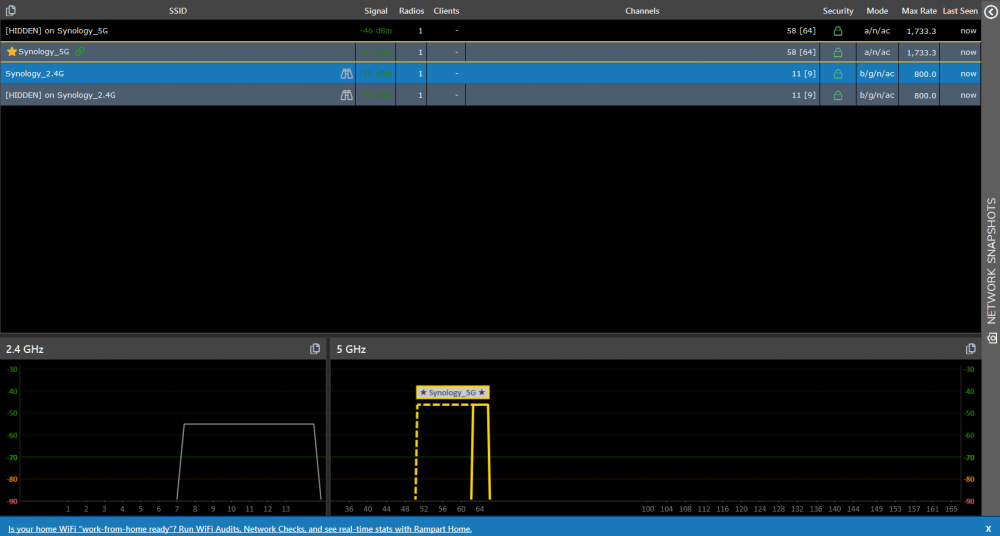Click the yellow star beside Synology_5G

12,52
